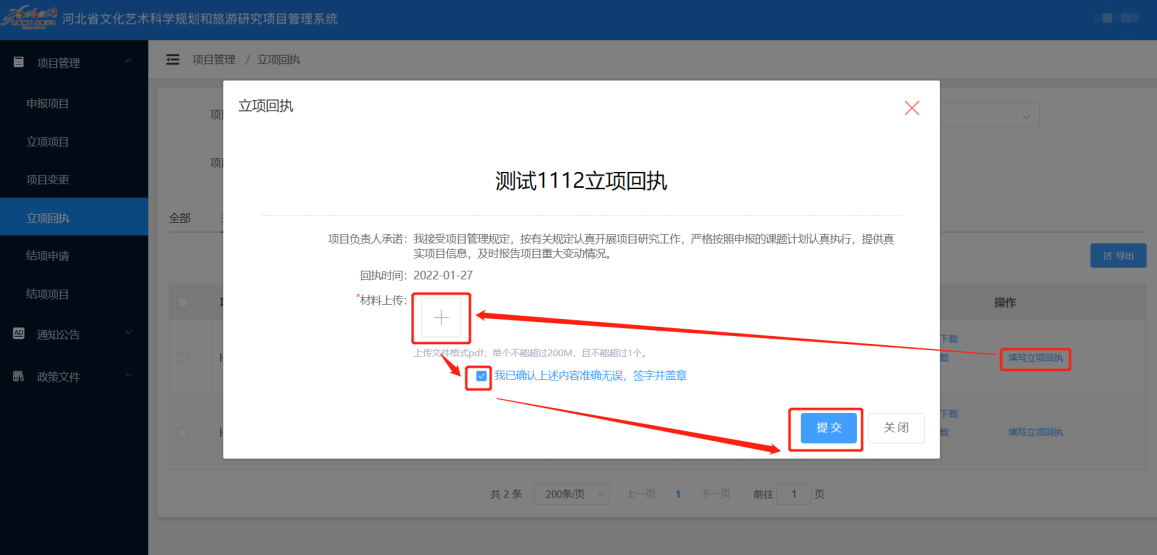Tick the table header select-all checkbox

[182, 302]
